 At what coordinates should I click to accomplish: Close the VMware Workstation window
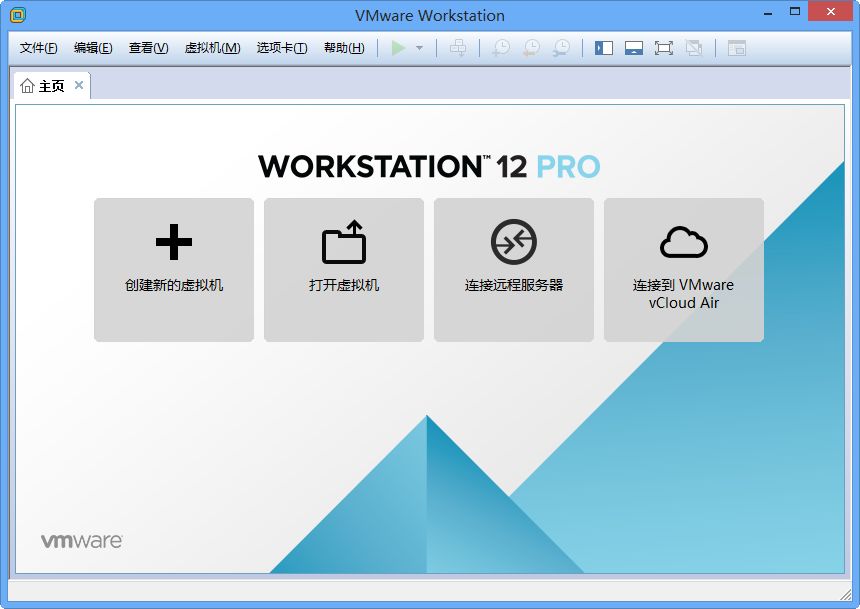point(831,12)
